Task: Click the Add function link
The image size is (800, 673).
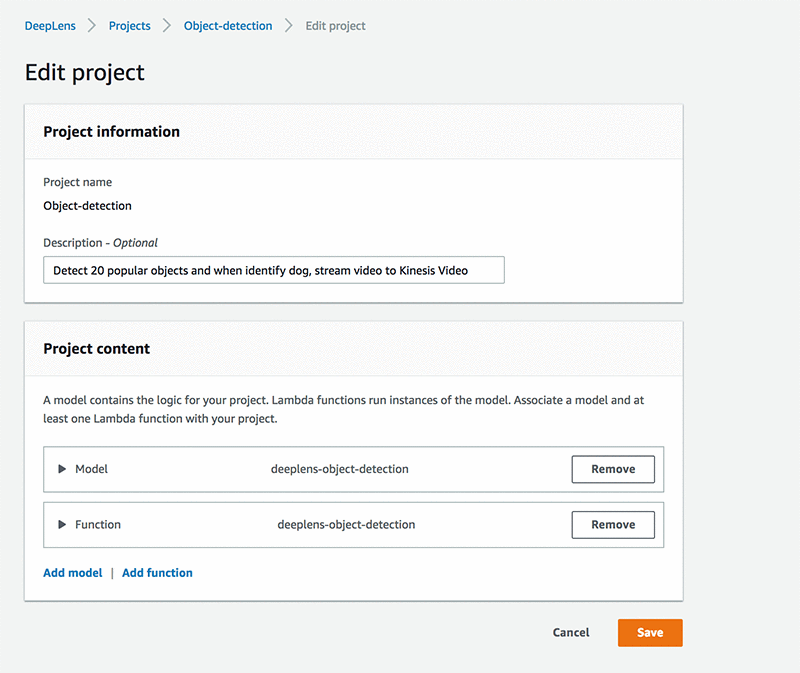Action: click(x=157, y=573)
